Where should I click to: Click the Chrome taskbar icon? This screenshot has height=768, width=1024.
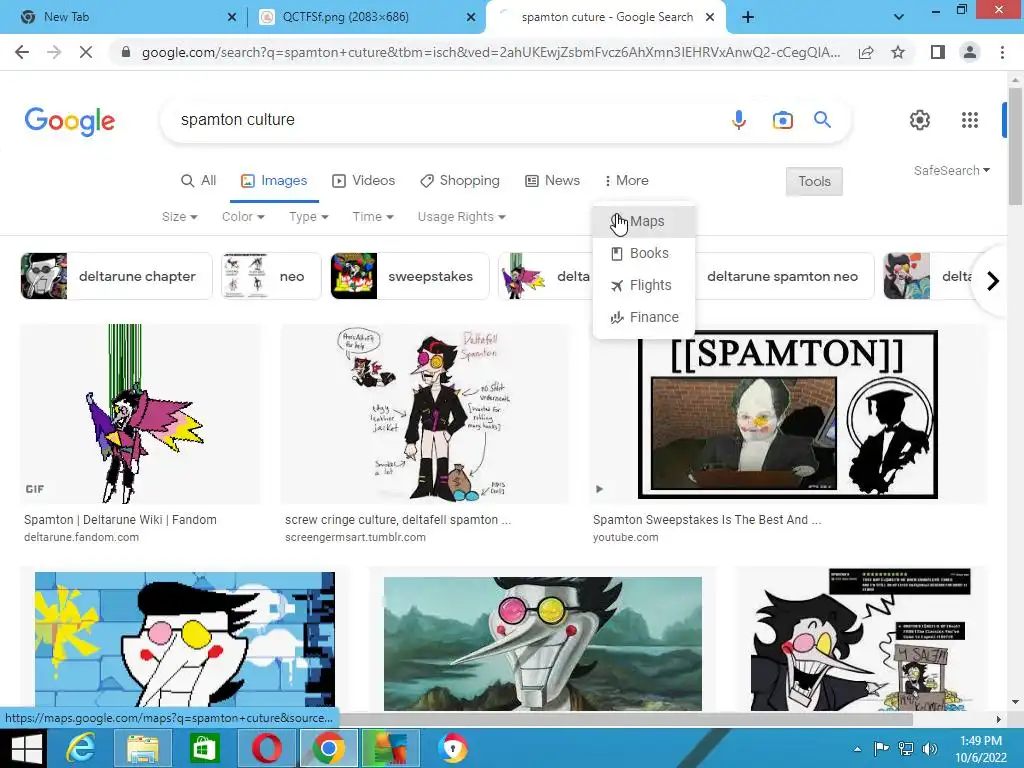(328, 748)
